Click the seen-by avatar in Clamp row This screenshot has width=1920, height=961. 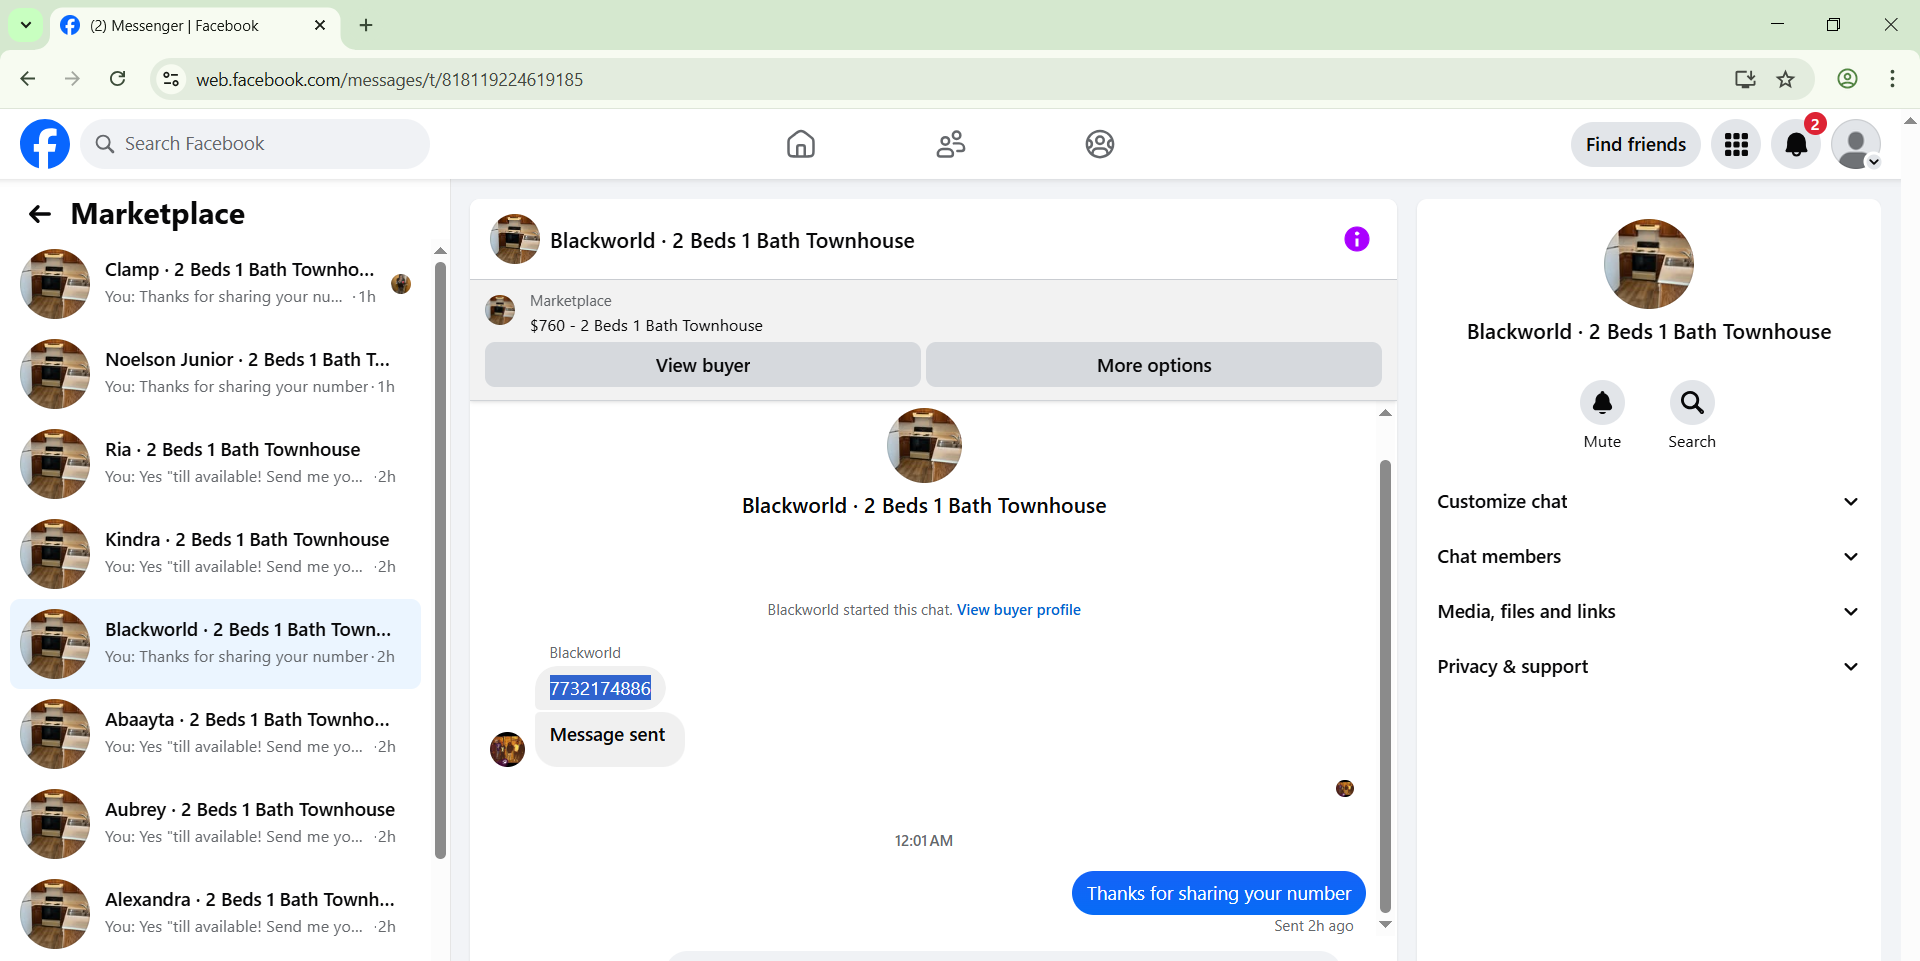point(401,284)
